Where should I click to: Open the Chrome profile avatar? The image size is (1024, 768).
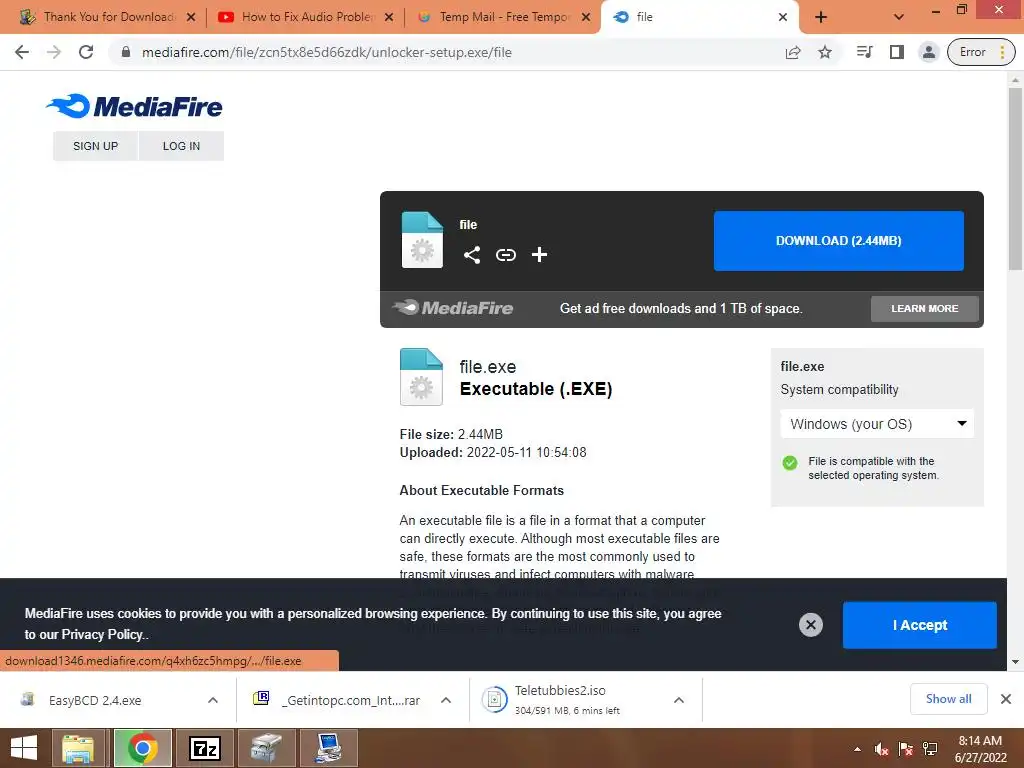(928, 52)
